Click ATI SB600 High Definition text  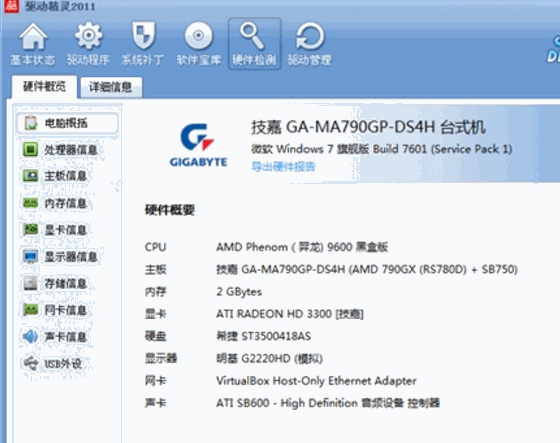coord(328,403)
